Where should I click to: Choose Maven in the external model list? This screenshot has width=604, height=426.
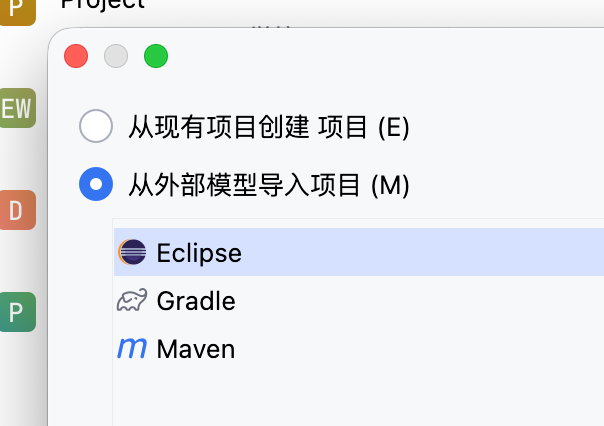pos(196,349)
